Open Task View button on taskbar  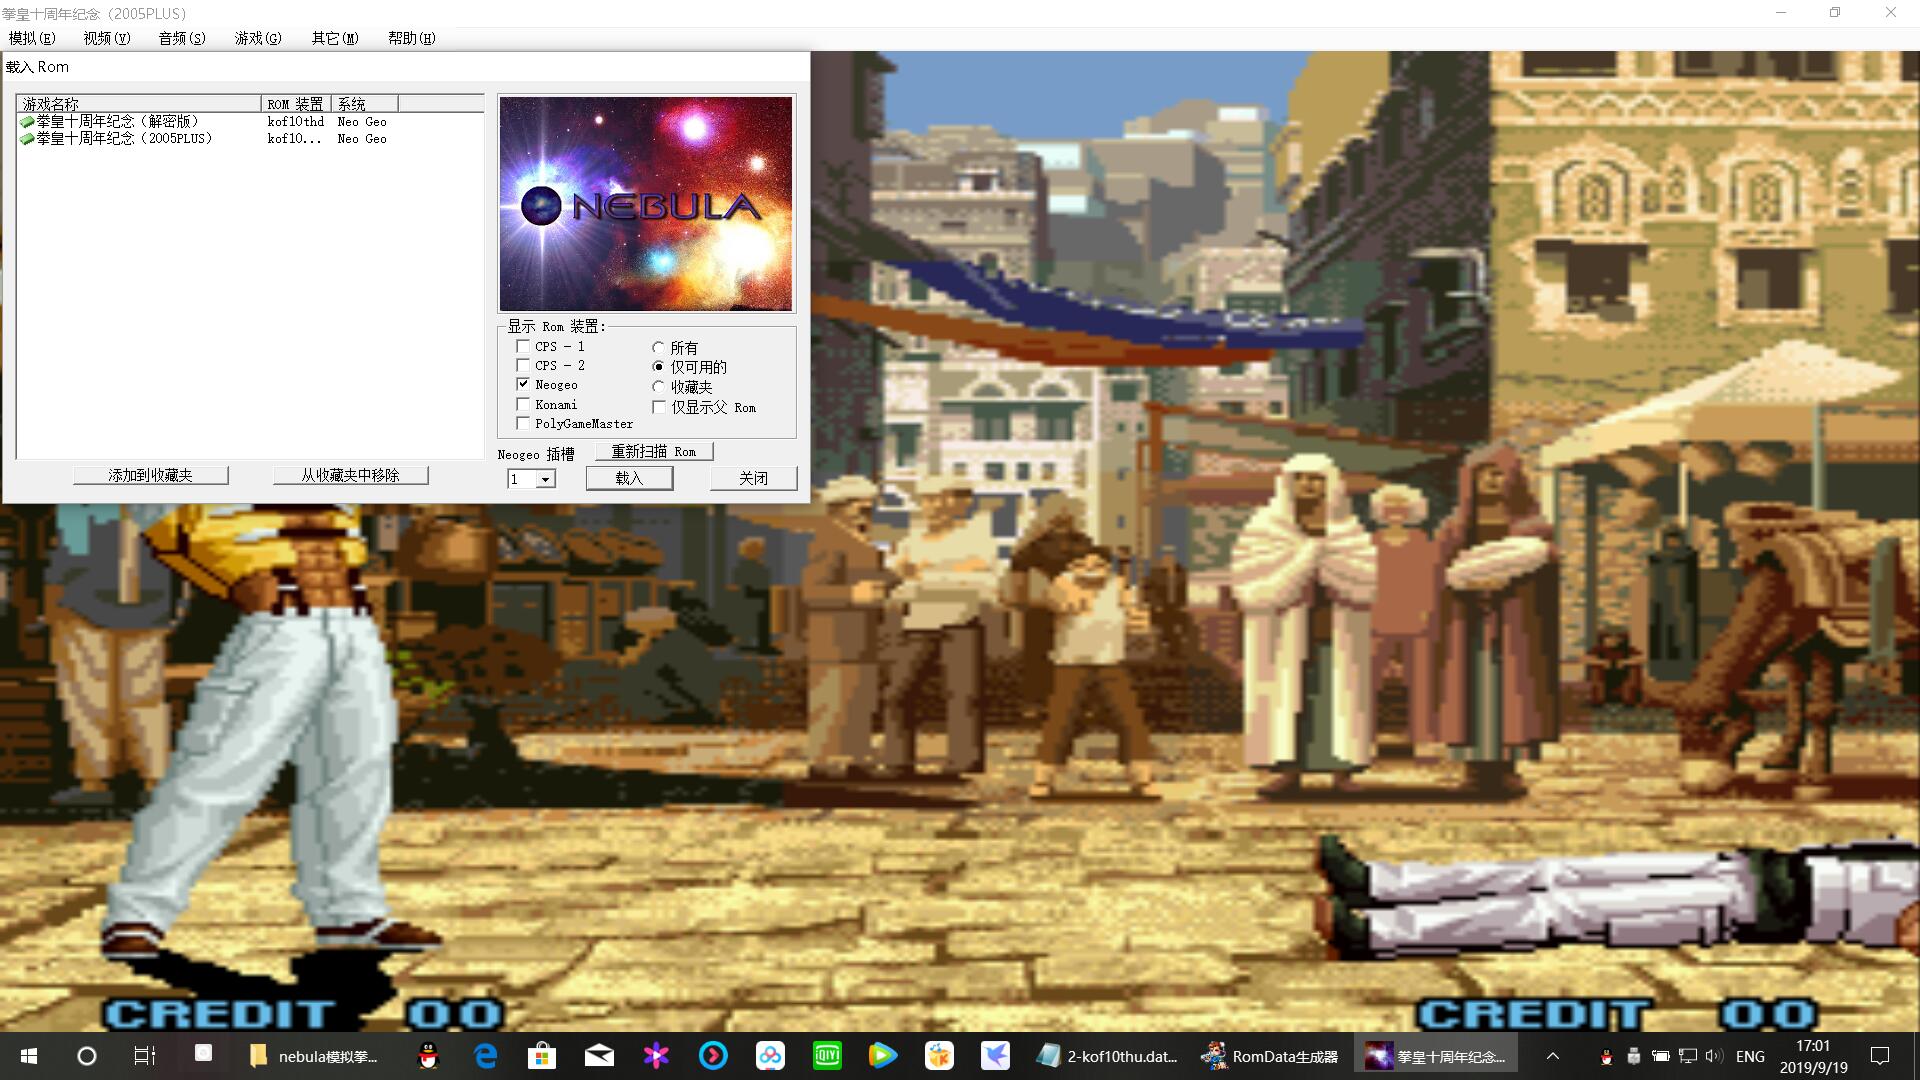[x=145, y=1056]
